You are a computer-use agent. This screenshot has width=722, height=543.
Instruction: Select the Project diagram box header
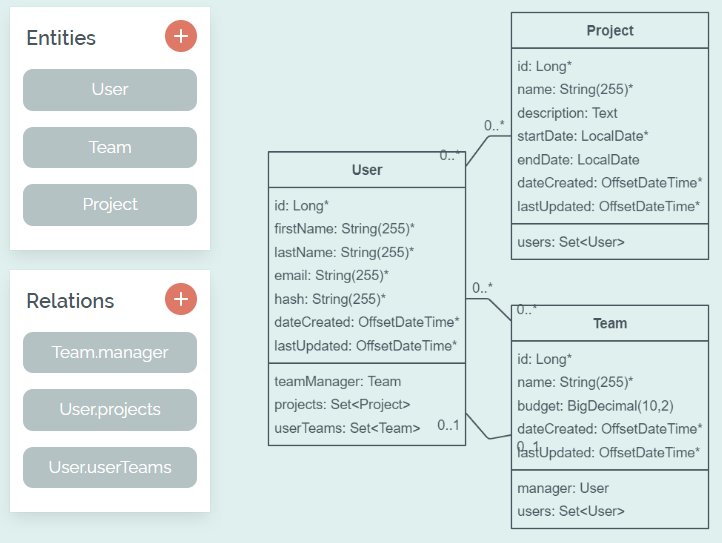tap(610, 30)
